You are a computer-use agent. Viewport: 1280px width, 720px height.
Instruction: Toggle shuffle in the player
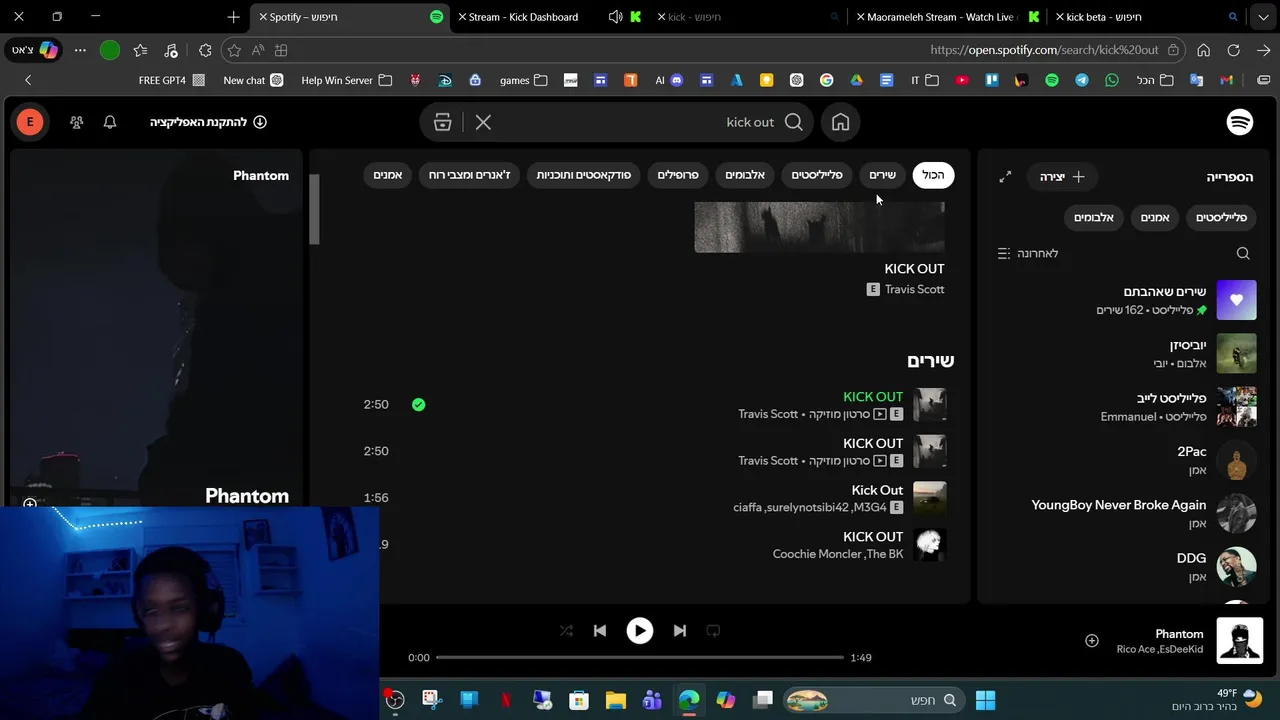pos(566,631)
